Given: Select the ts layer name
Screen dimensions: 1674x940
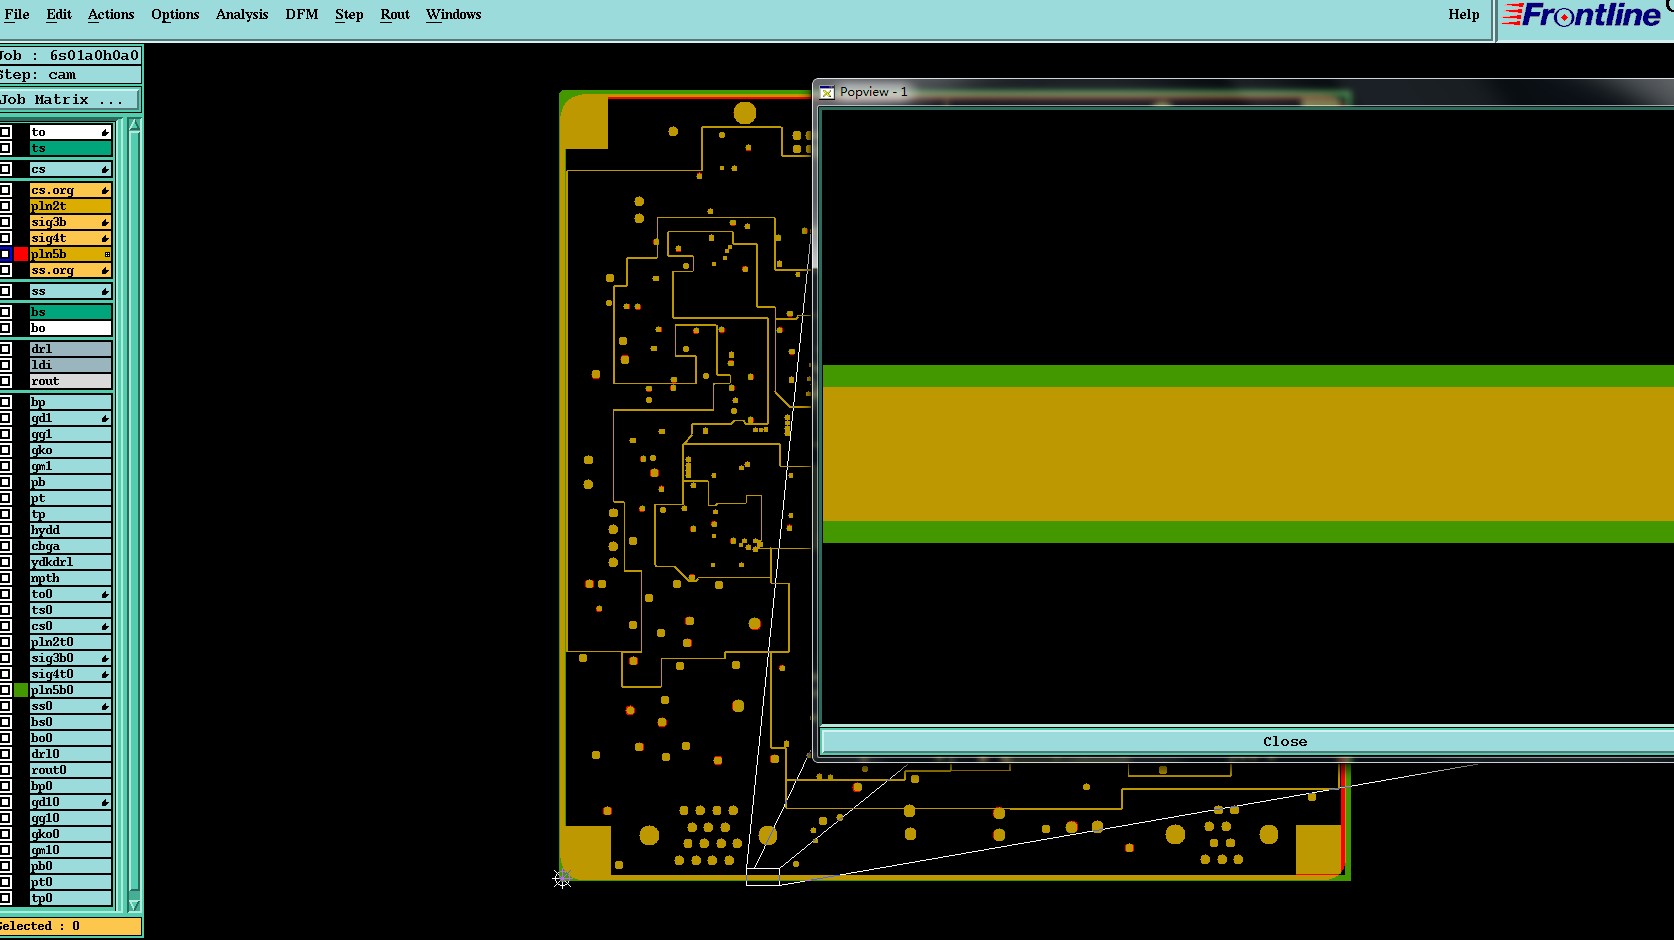Looking at the screenshot, I should click(x=70, y=148).
